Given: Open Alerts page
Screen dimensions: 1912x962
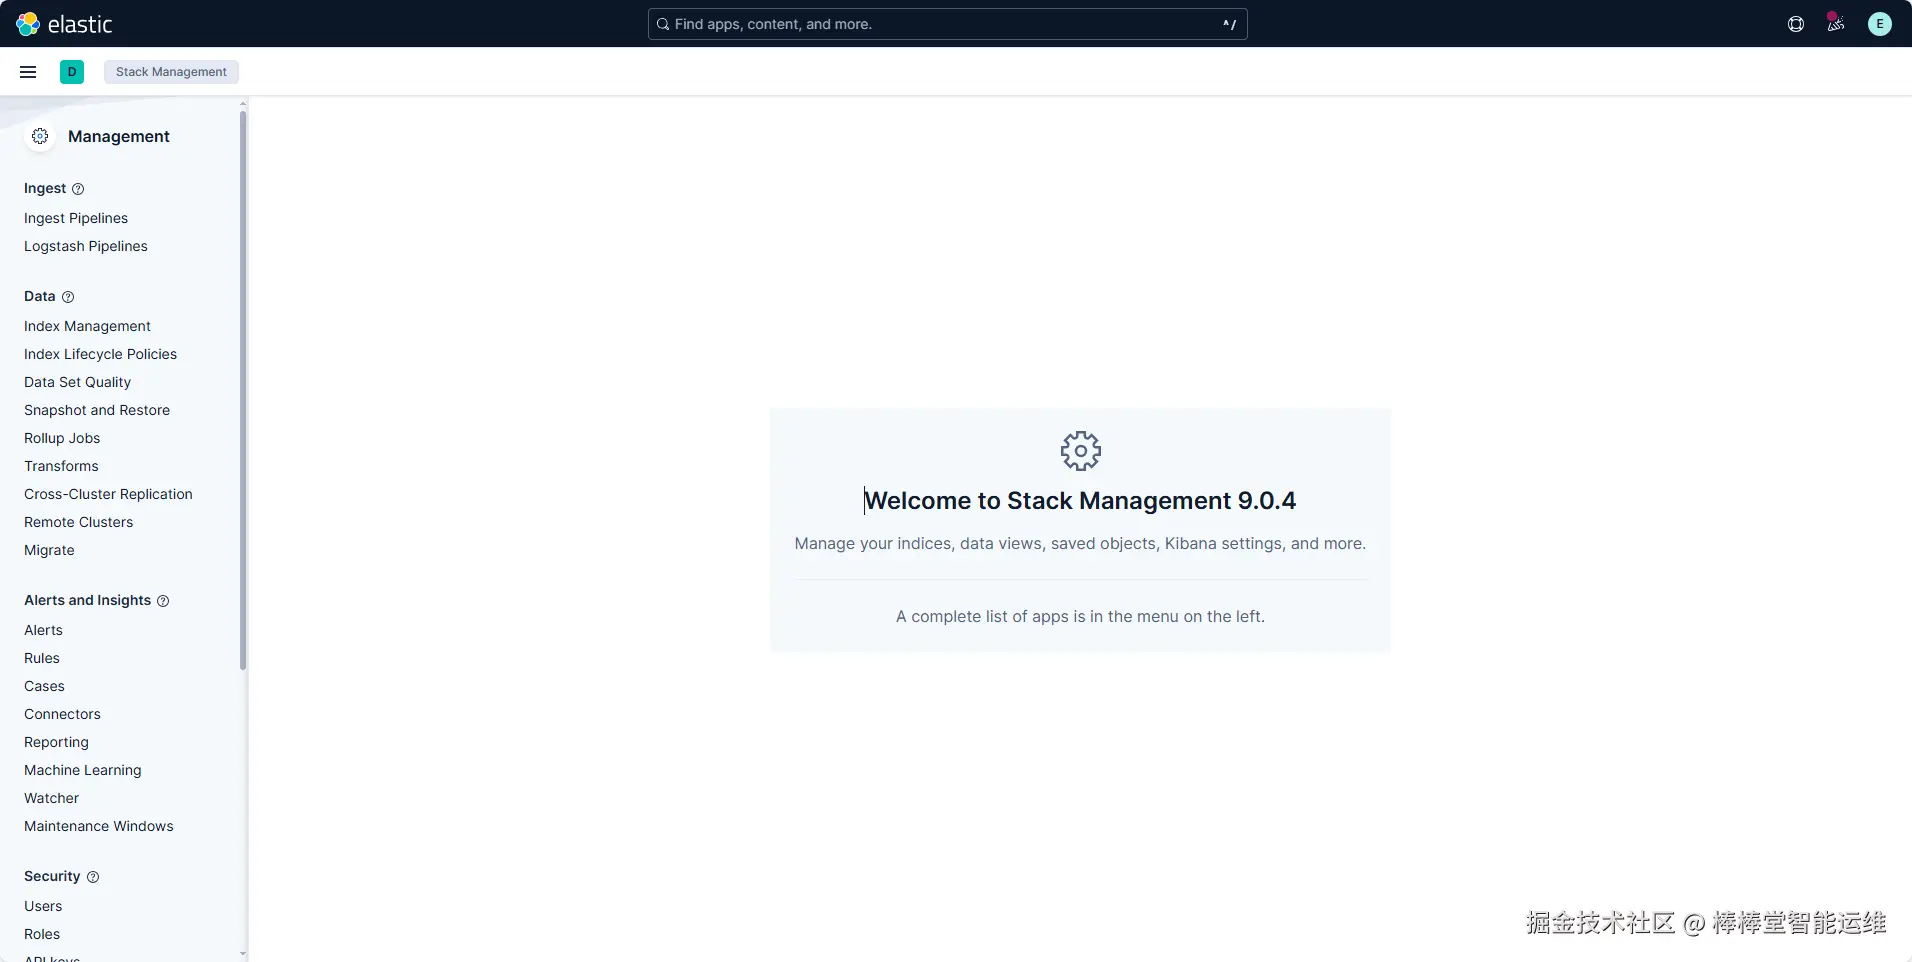Looking at the screenshot, I should pyautogui.click(x=43, y=630).
